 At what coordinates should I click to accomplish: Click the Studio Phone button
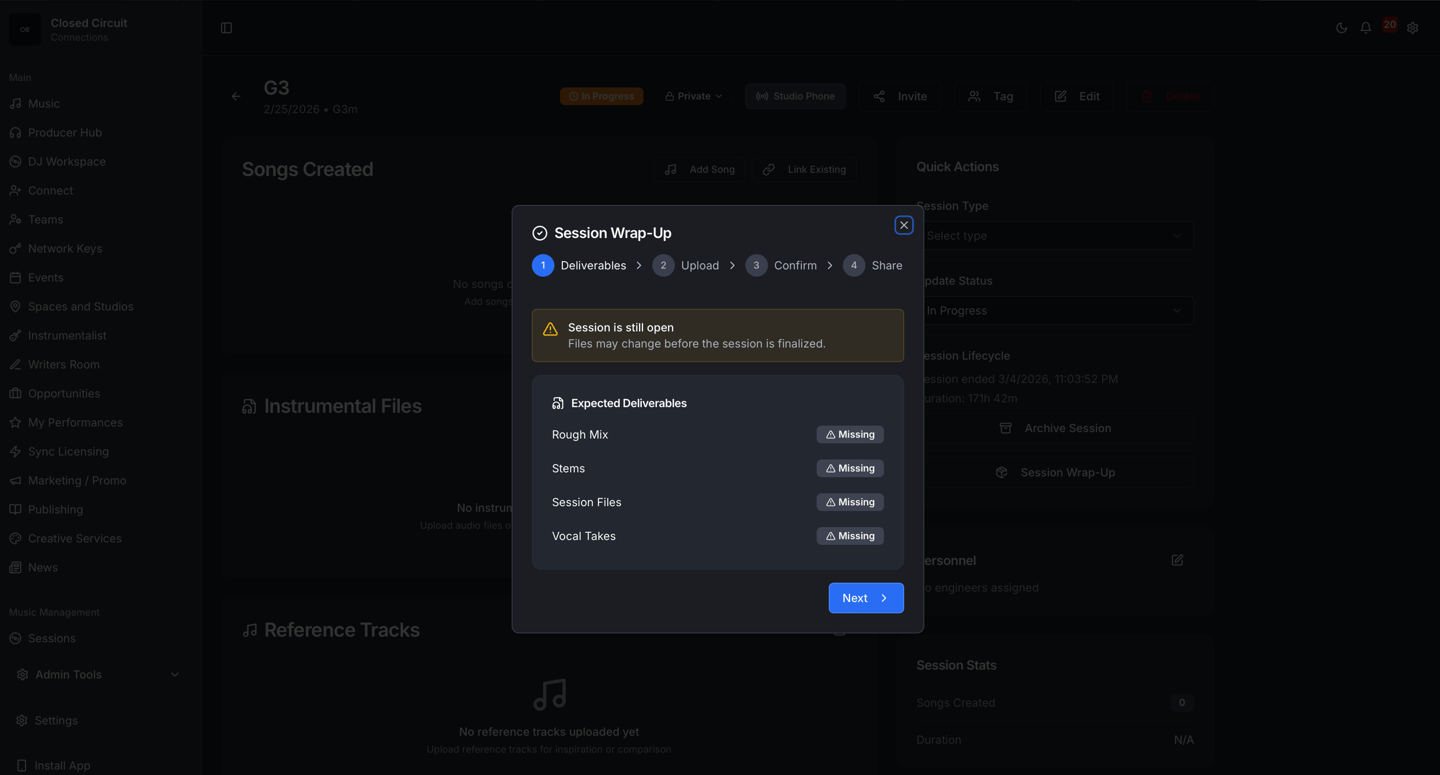click(796, 96)
